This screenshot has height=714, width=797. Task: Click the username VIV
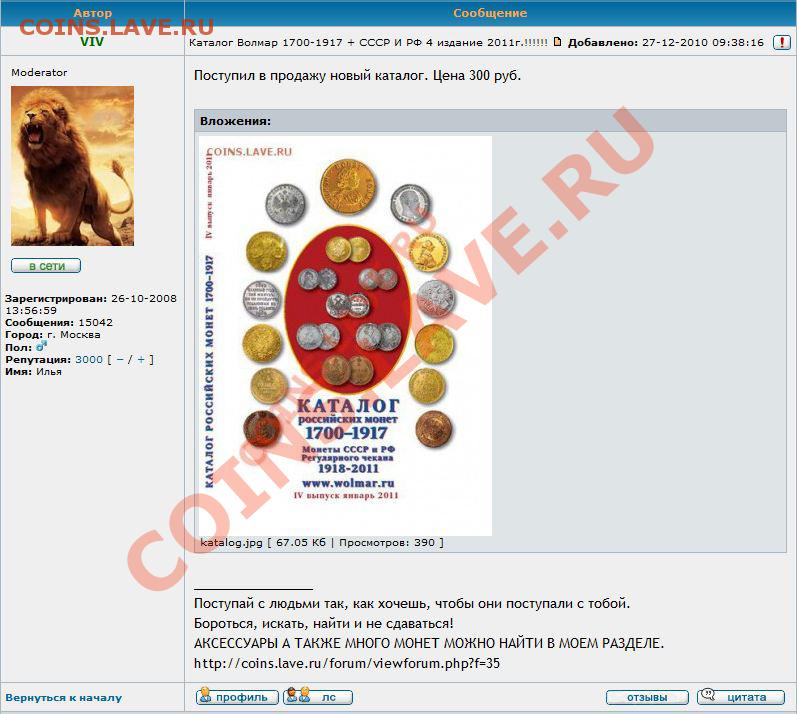pos(92,42)
